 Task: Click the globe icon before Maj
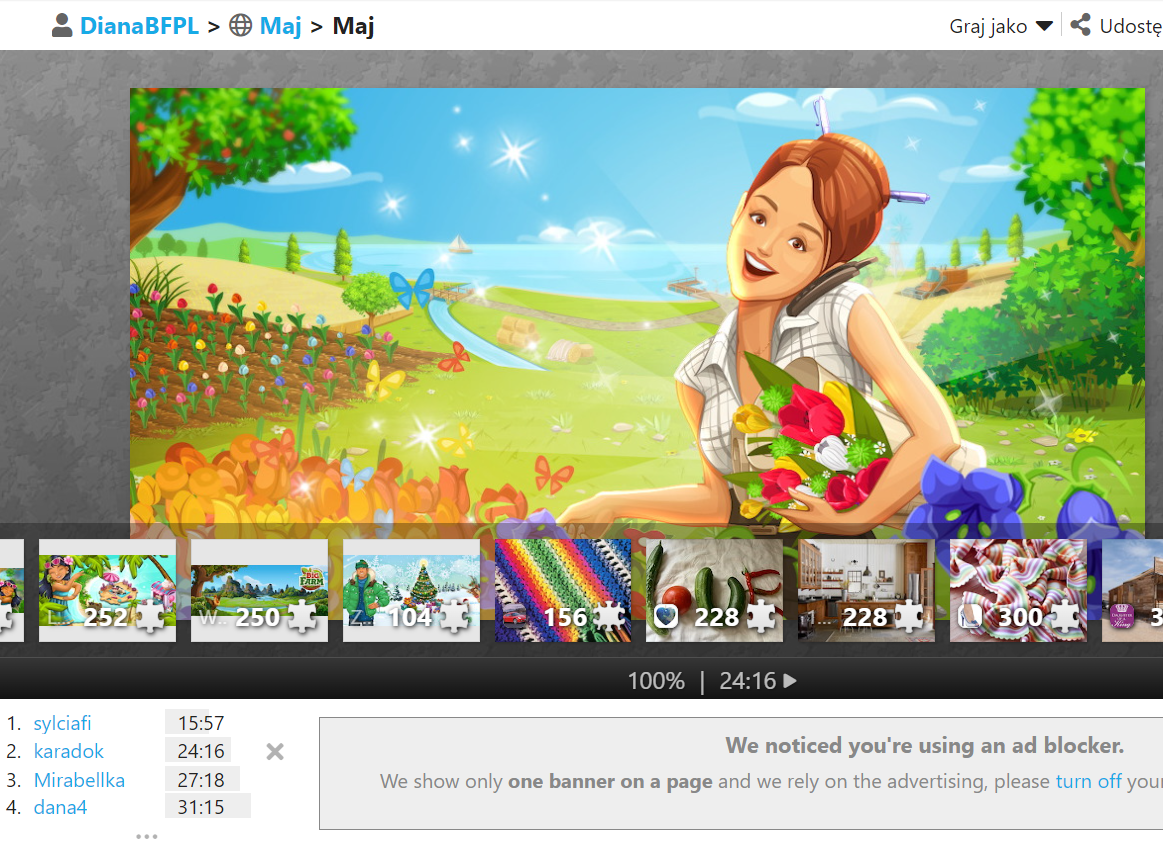click(x=240, y=26)
